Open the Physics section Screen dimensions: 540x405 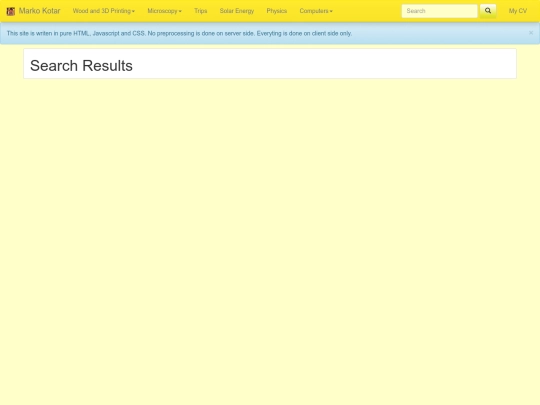[277, 11]
